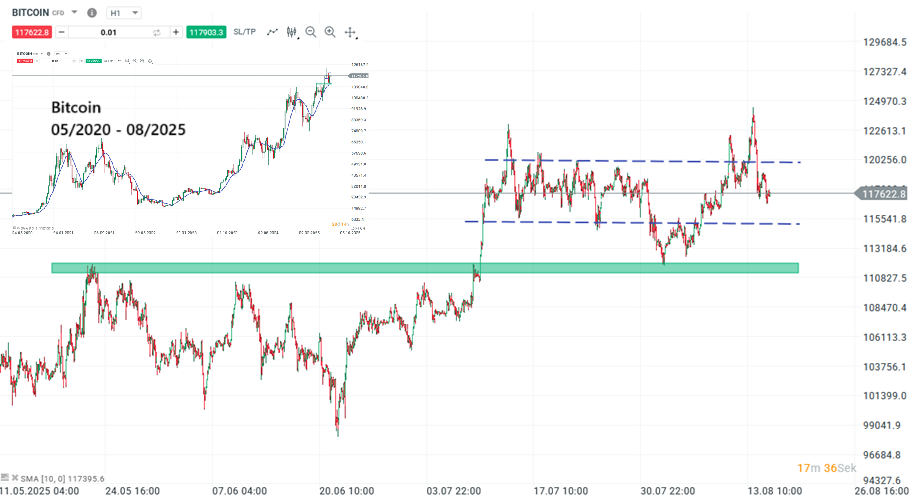Open the BITCOIN CFD instrument selector arrow

[x=74, y=12]
